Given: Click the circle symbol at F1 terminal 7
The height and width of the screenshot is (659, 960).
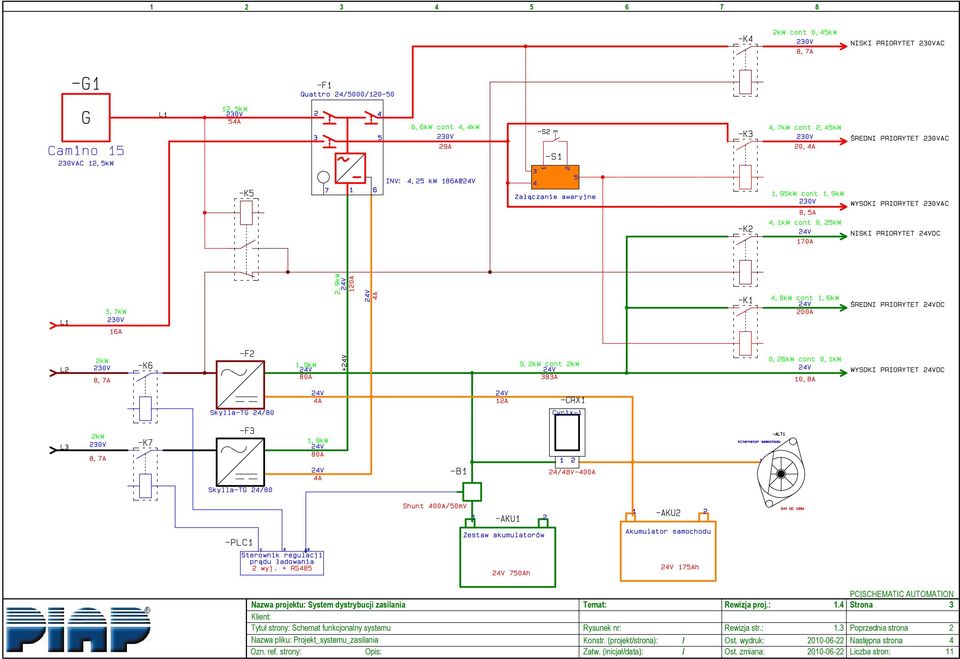Looking at the screenshot, I should point(323,177).
